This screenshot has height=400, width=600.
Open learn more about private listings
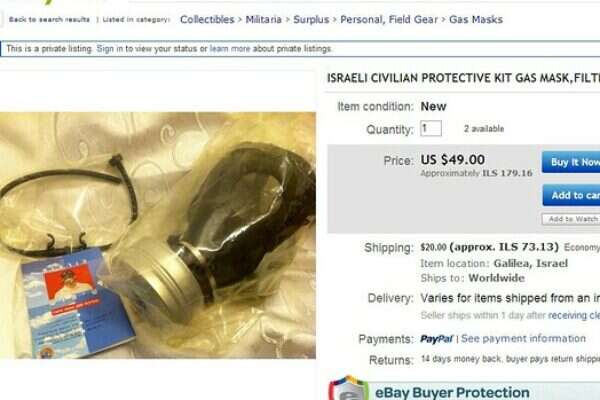(230, 49)
